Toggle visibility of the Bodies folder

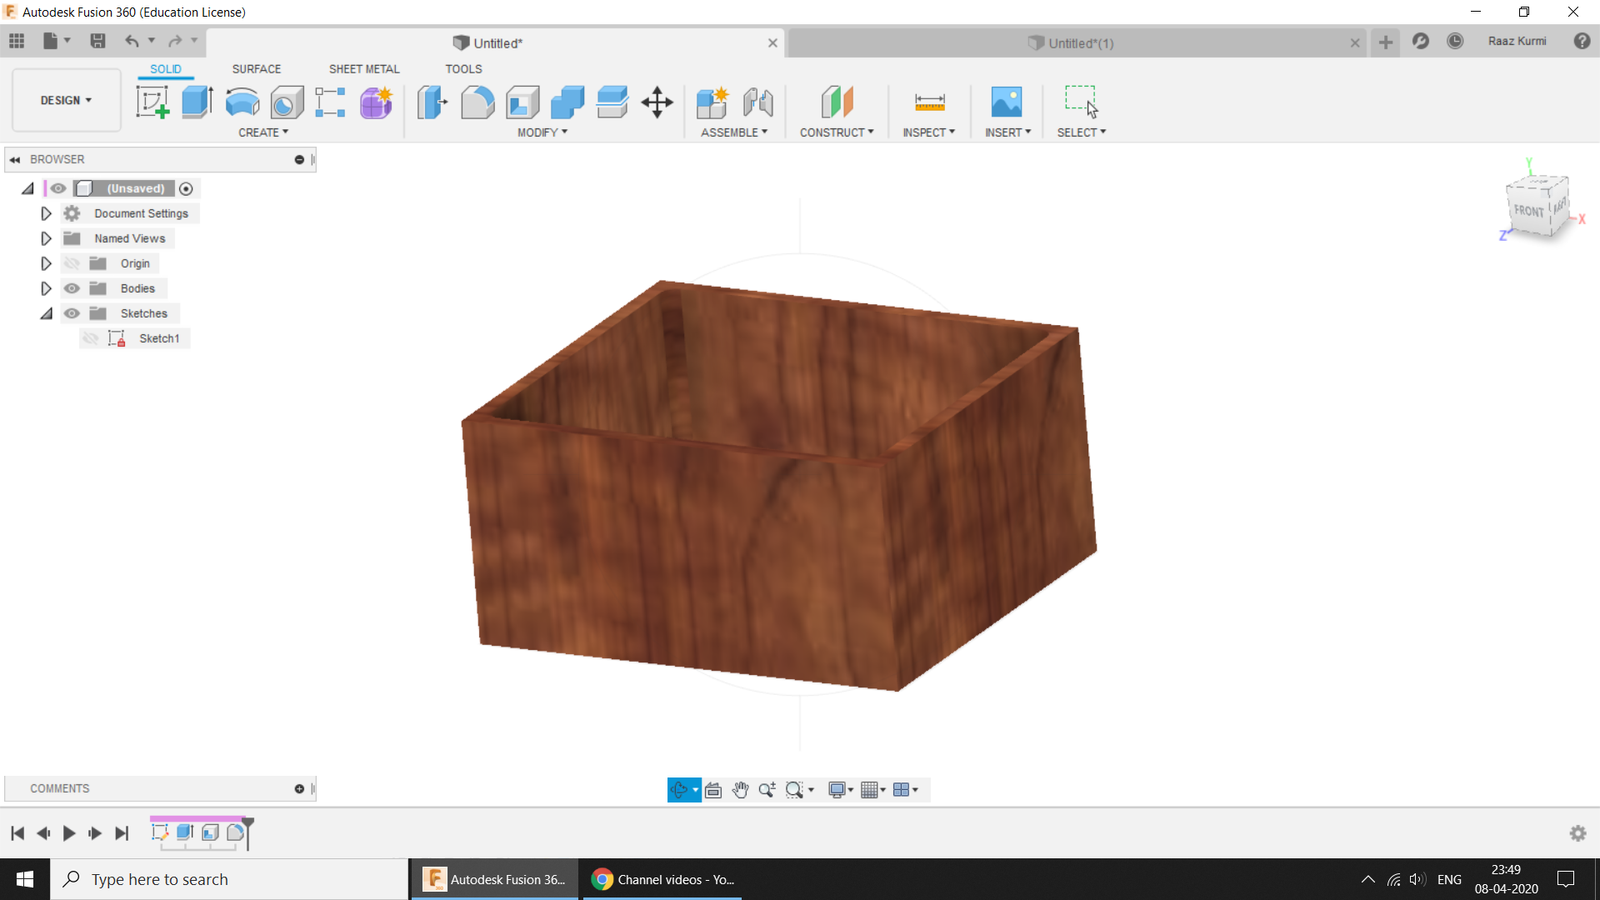pyautogui.click(x=72, y=288)
